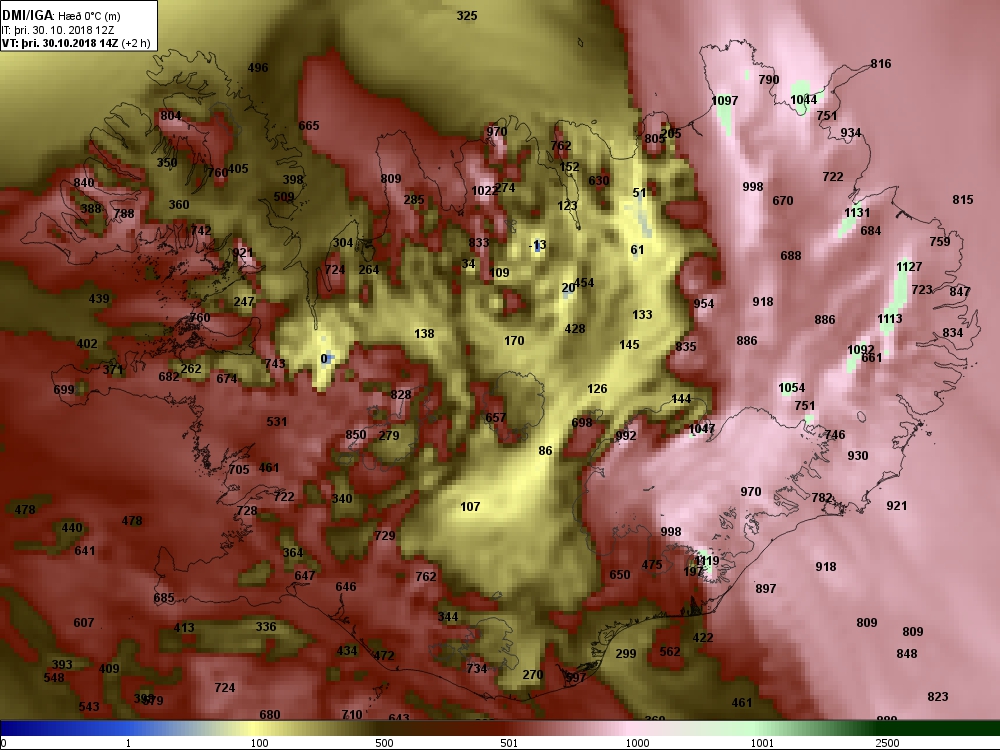
Task: Click the map value 531
Action: pos(277,421)
